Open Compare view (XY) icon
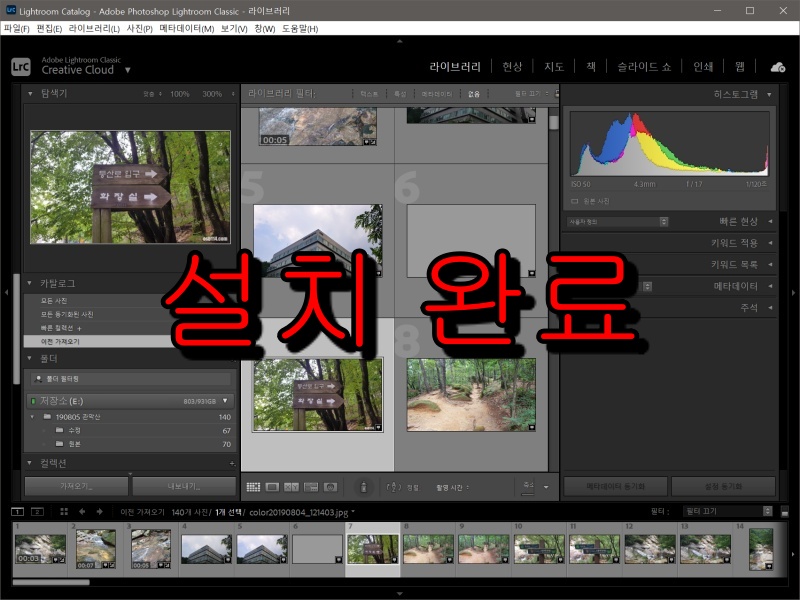This screenshot has width=800, height=600. tap(291, 487)
